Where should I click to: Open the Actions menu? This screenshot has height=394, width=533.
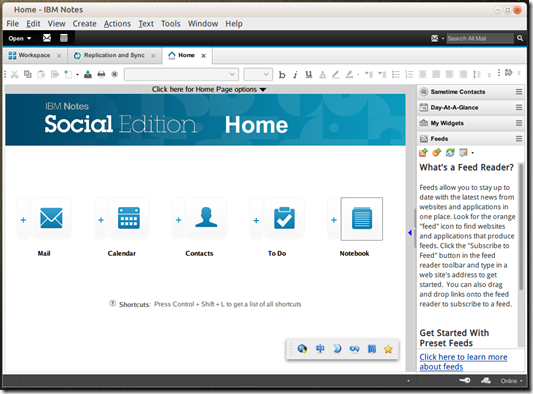click(117, 24)
